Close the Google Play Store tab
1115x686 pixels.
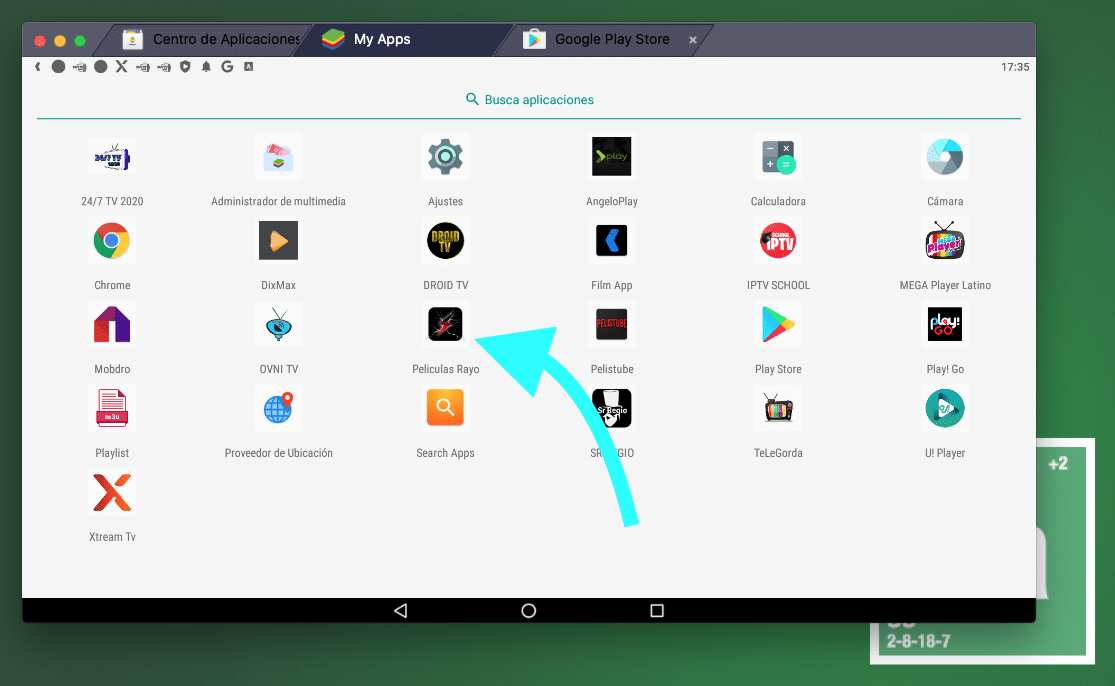(x=693, y=40)
